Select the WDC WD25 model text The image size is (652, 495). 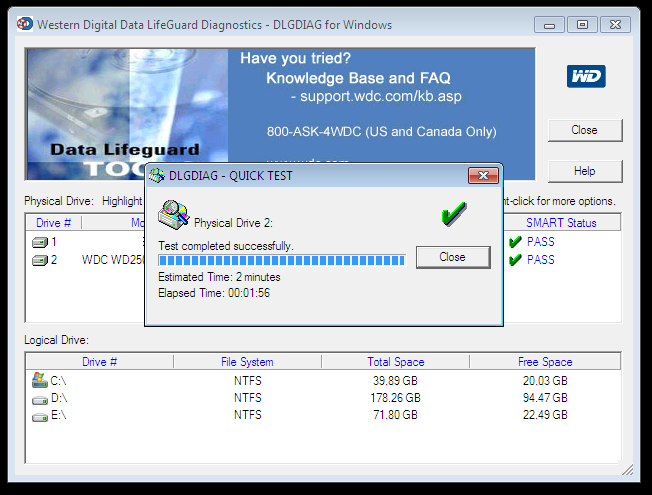click(113, 260)
